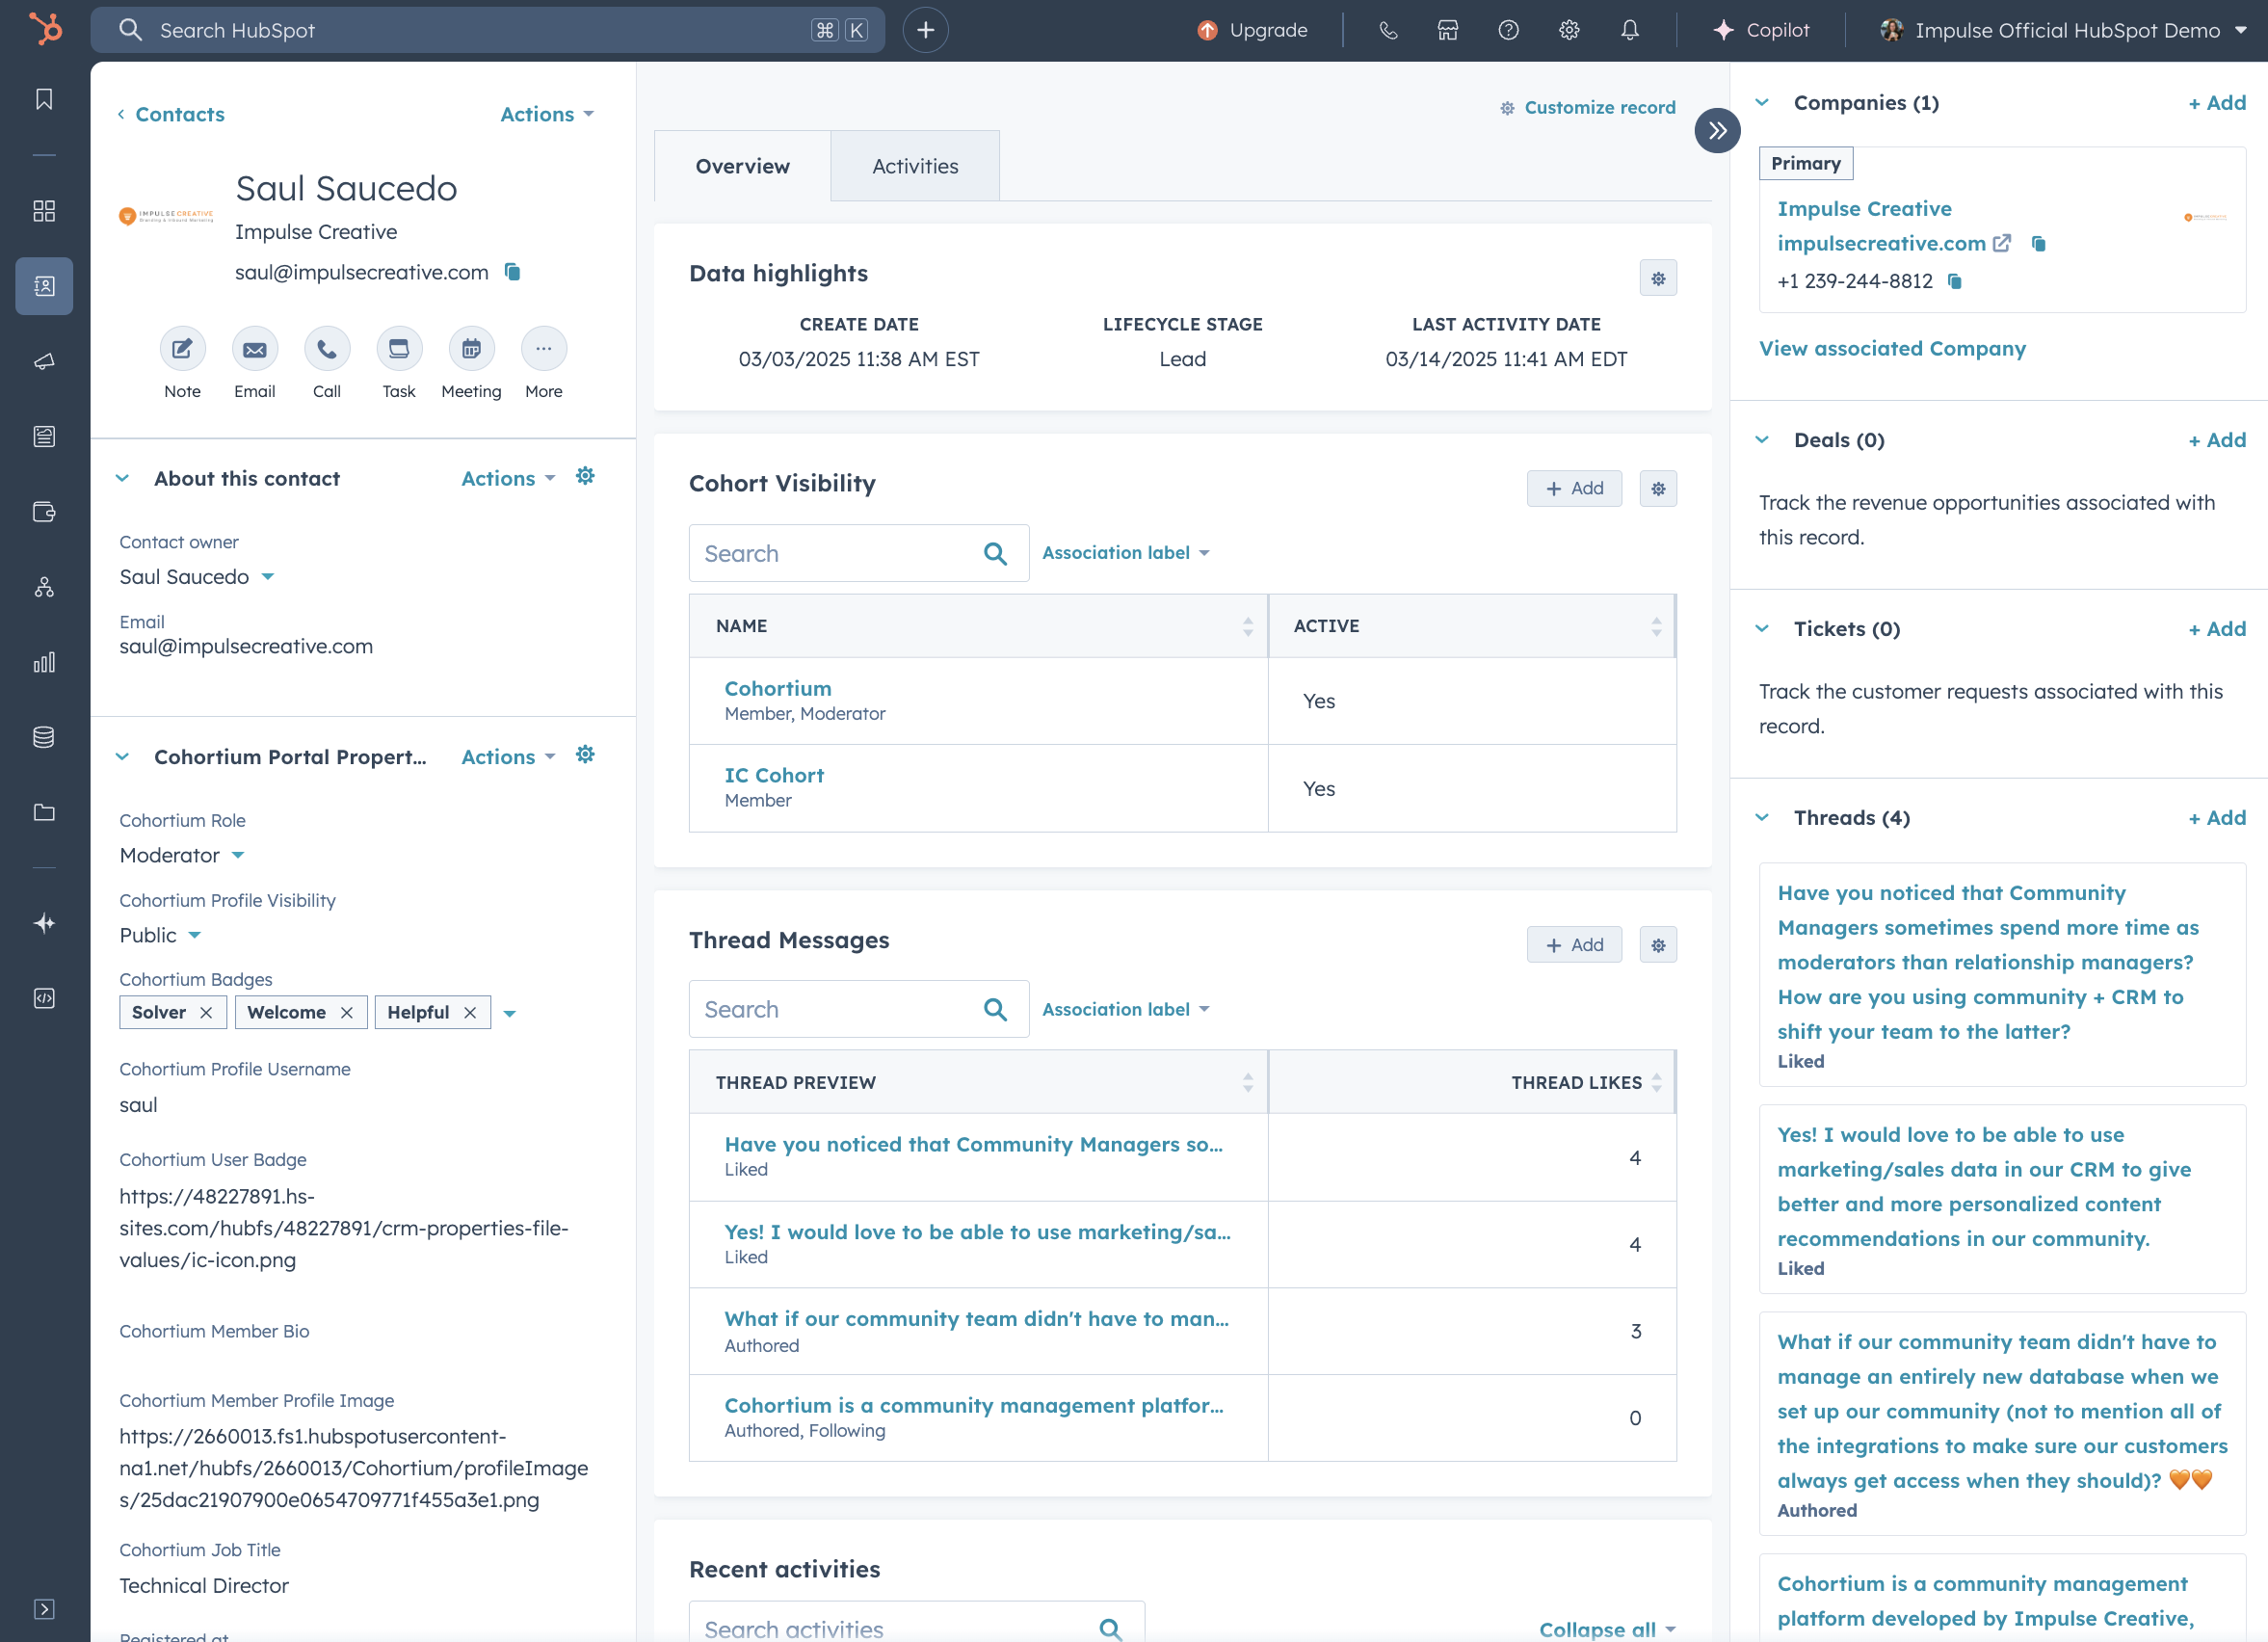
Task: Open the Commerce wallet sidebar icon
Action: (x=44, y=512)
